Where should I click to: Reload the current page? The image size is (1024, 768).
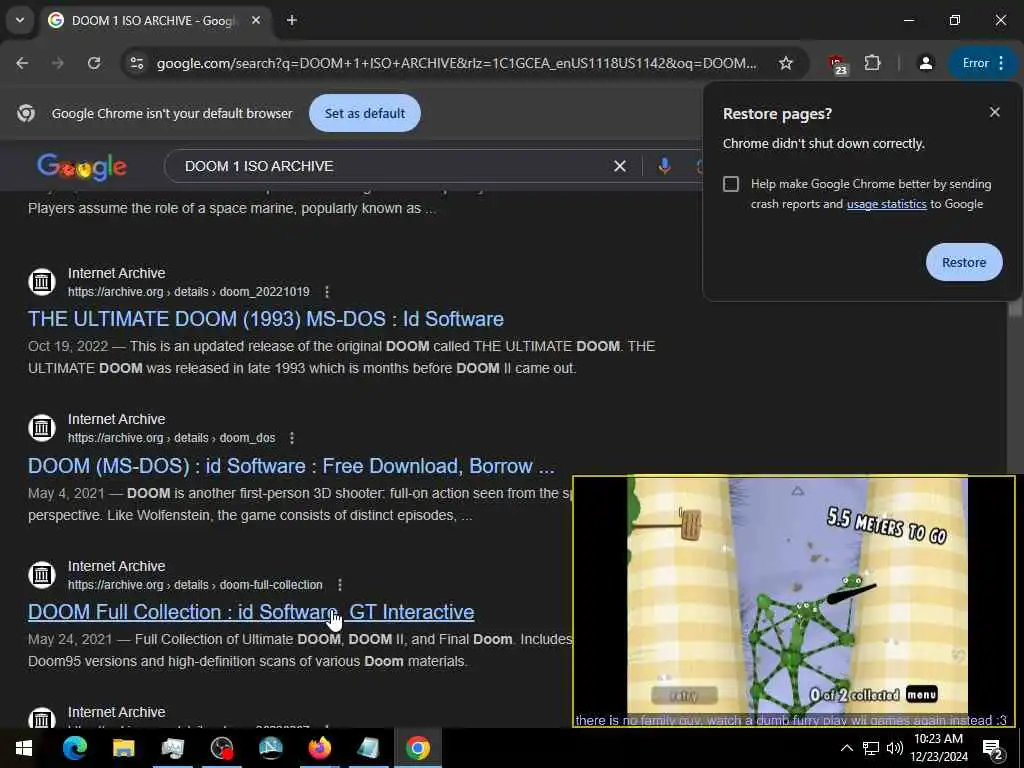(x=94, y=63)
